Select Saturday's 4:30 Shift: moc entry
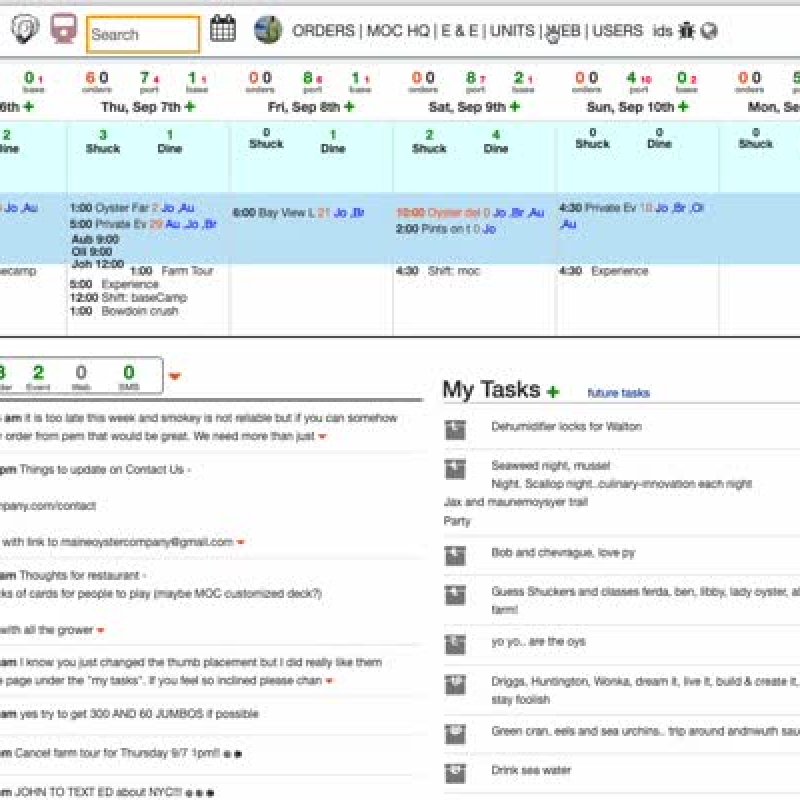Screen dimensions: 800x800 [x=438, y=271]
